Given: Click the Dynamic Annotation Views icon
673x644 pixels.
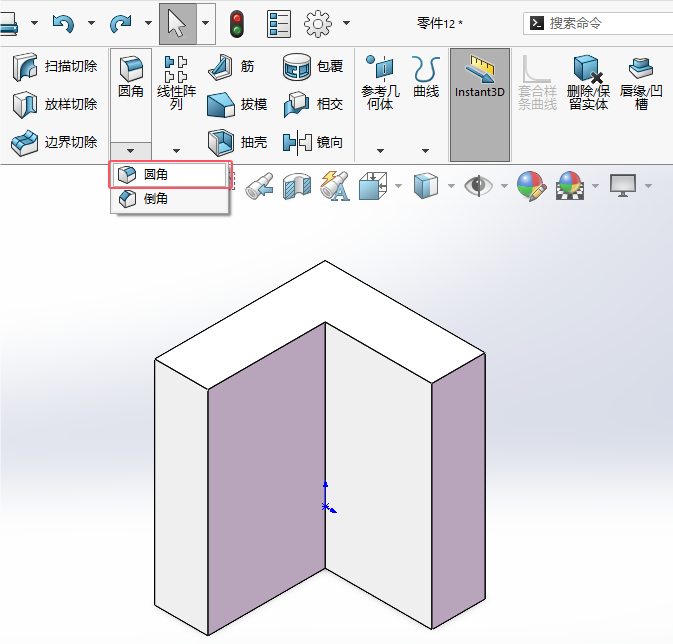Looking at the screenshot, I should tap(335, 186).
